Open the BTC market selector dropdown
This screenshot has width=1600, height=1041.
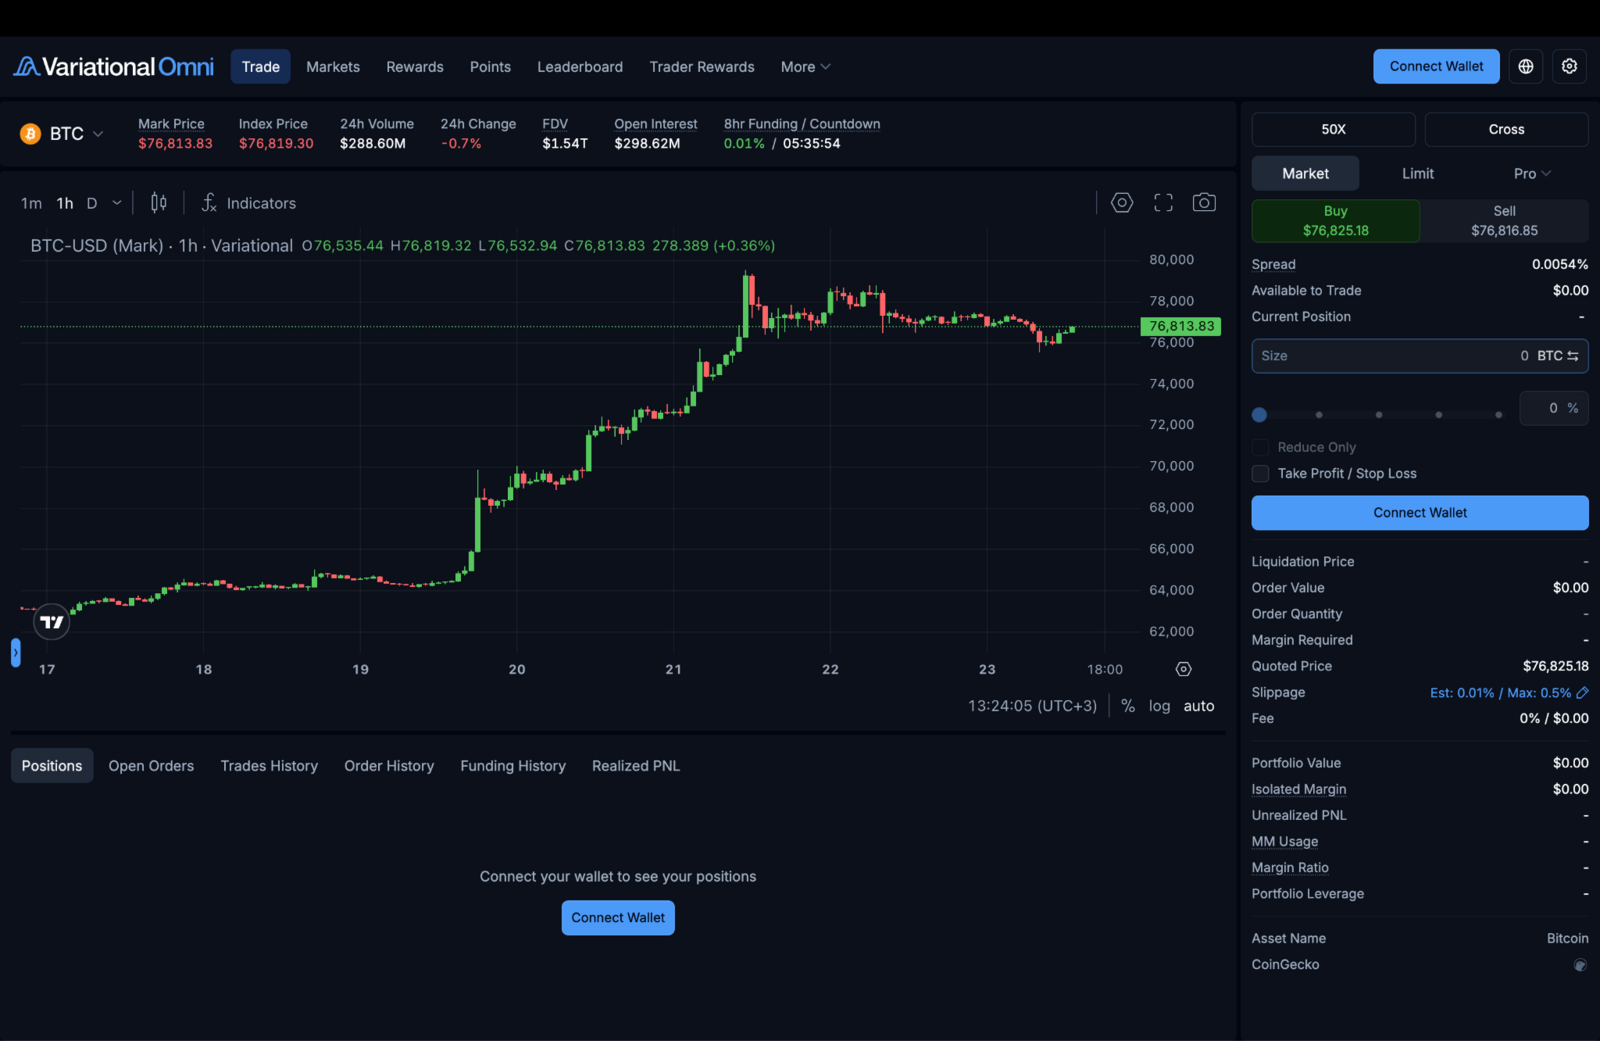point(62,134)
